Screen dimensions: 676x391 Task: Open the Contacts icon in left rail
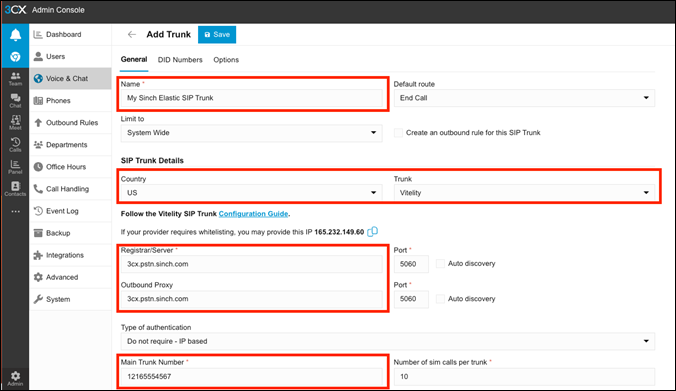[15, 188]
